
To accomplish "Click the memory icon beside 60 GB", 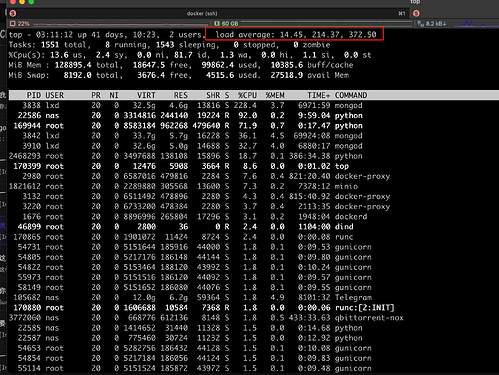I will click(217, 24).
